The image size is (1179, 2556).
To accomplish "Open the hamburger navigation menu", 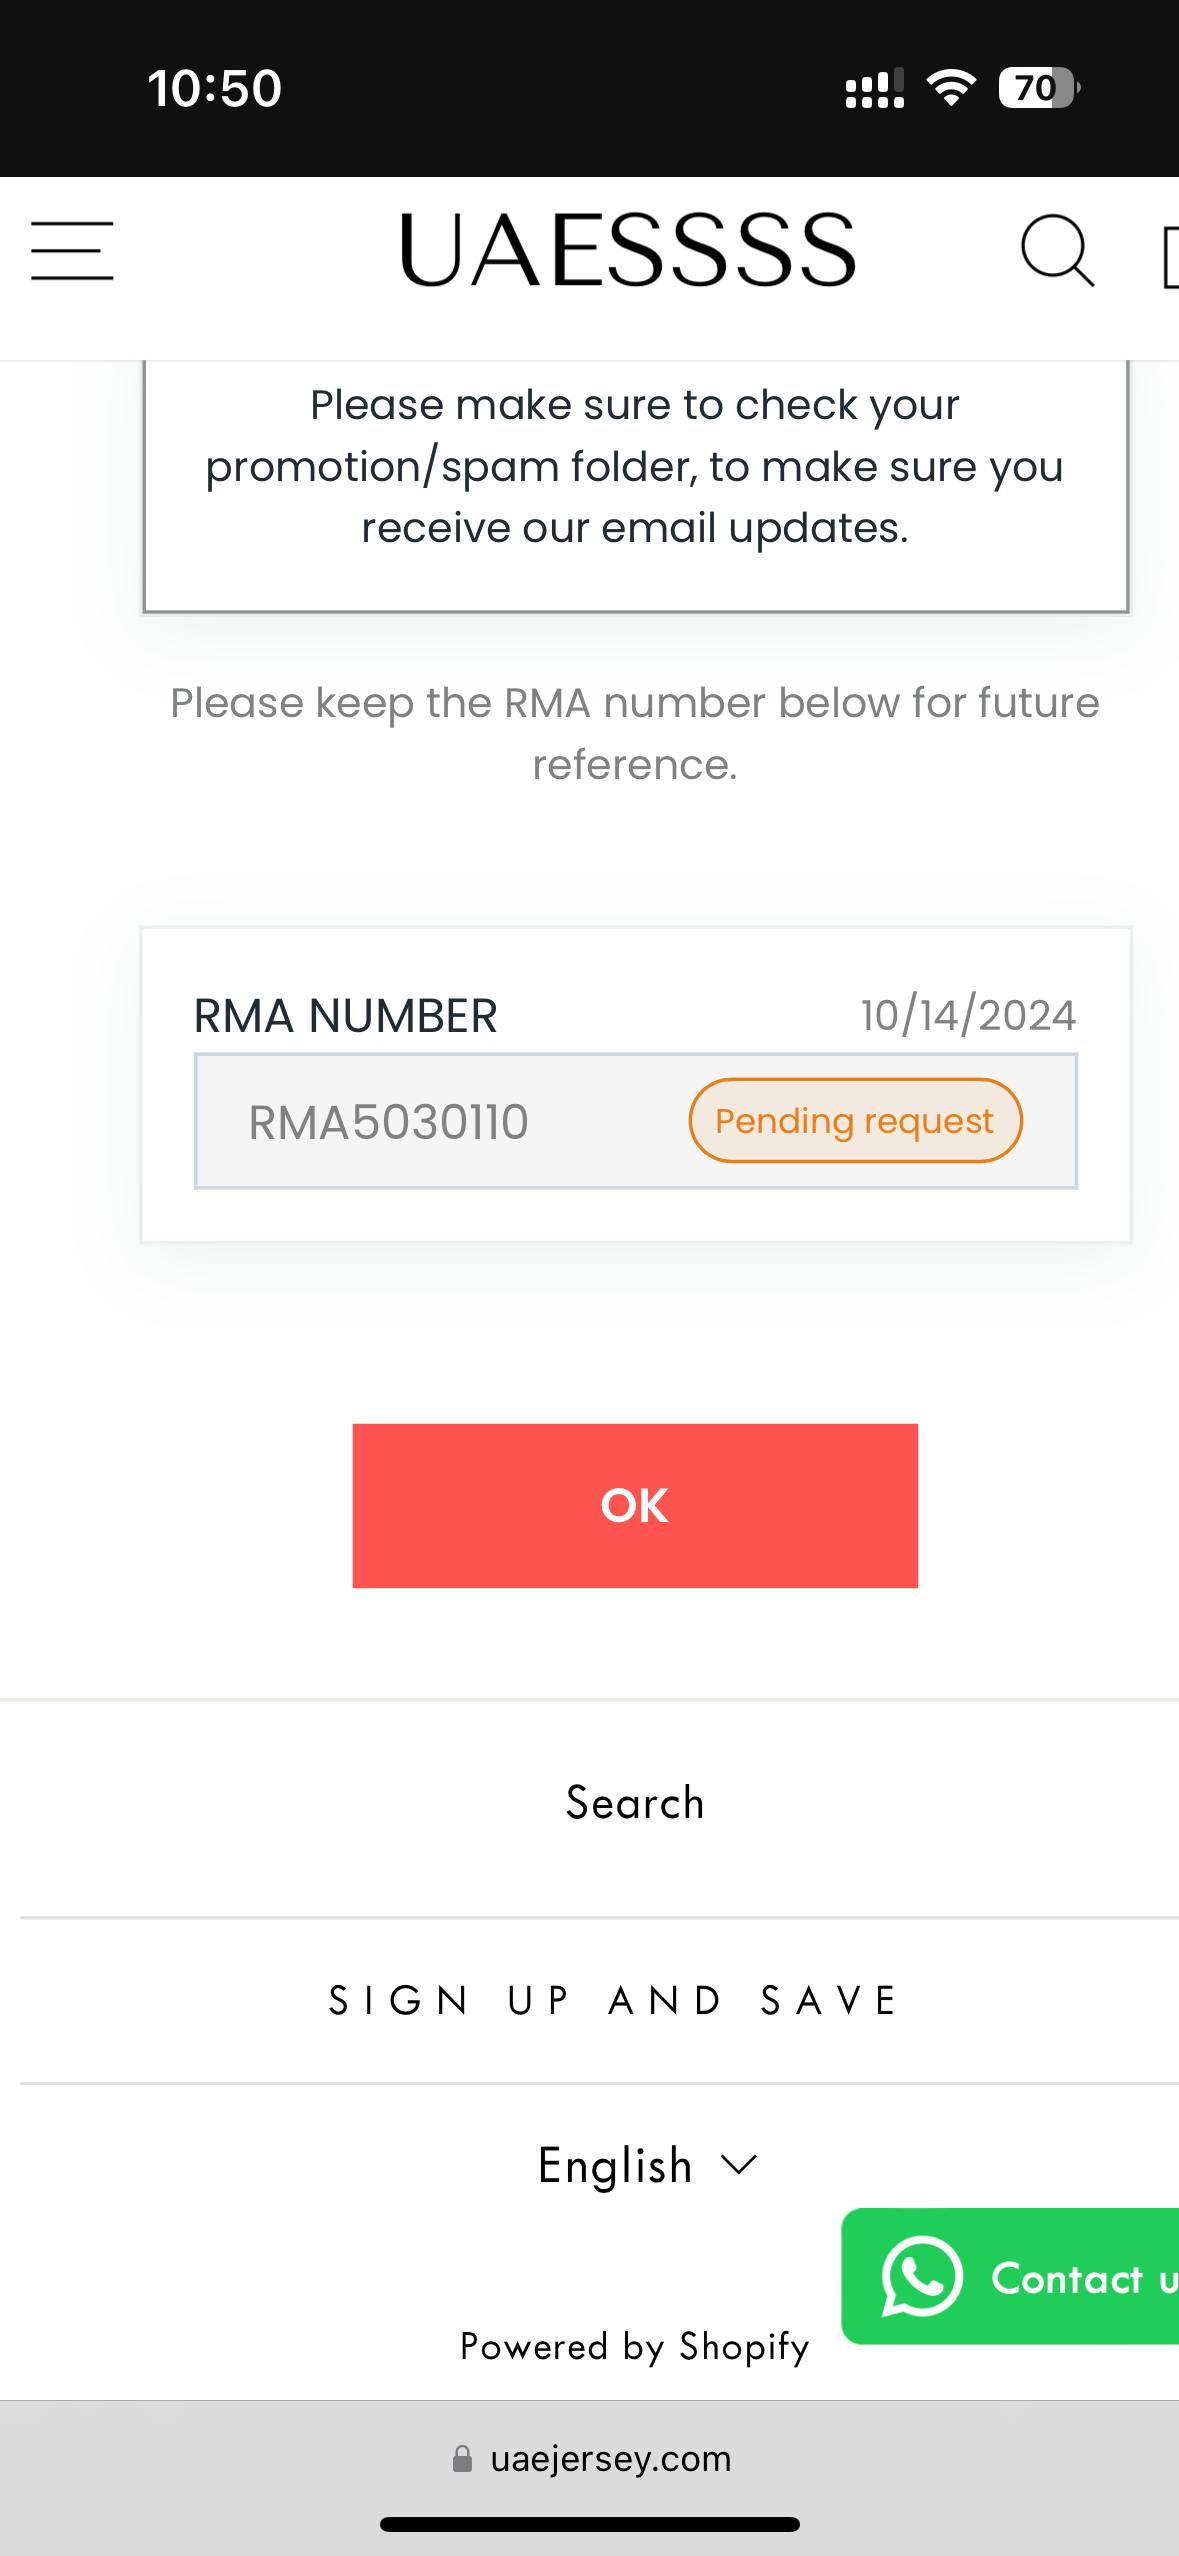I will [72, 250].
